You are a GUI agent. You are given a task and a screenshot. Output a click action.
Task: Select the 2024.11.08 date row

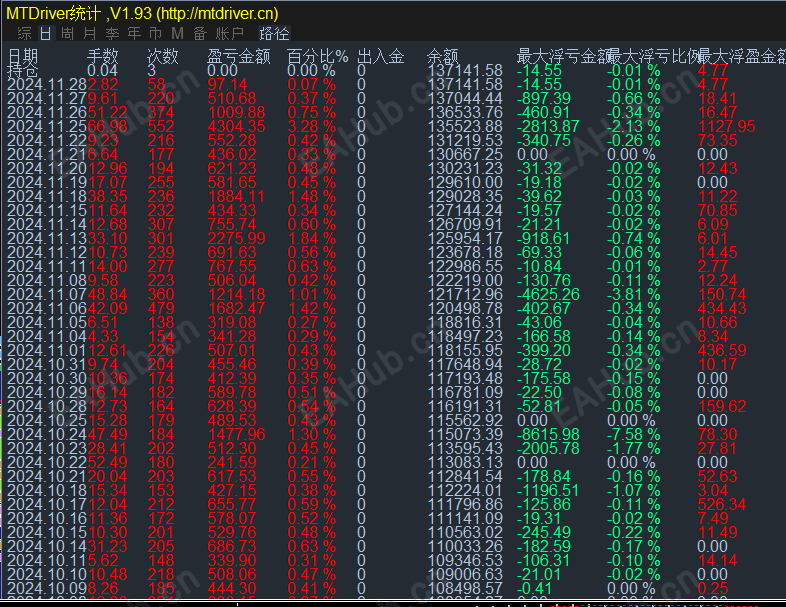click(47, 281)
